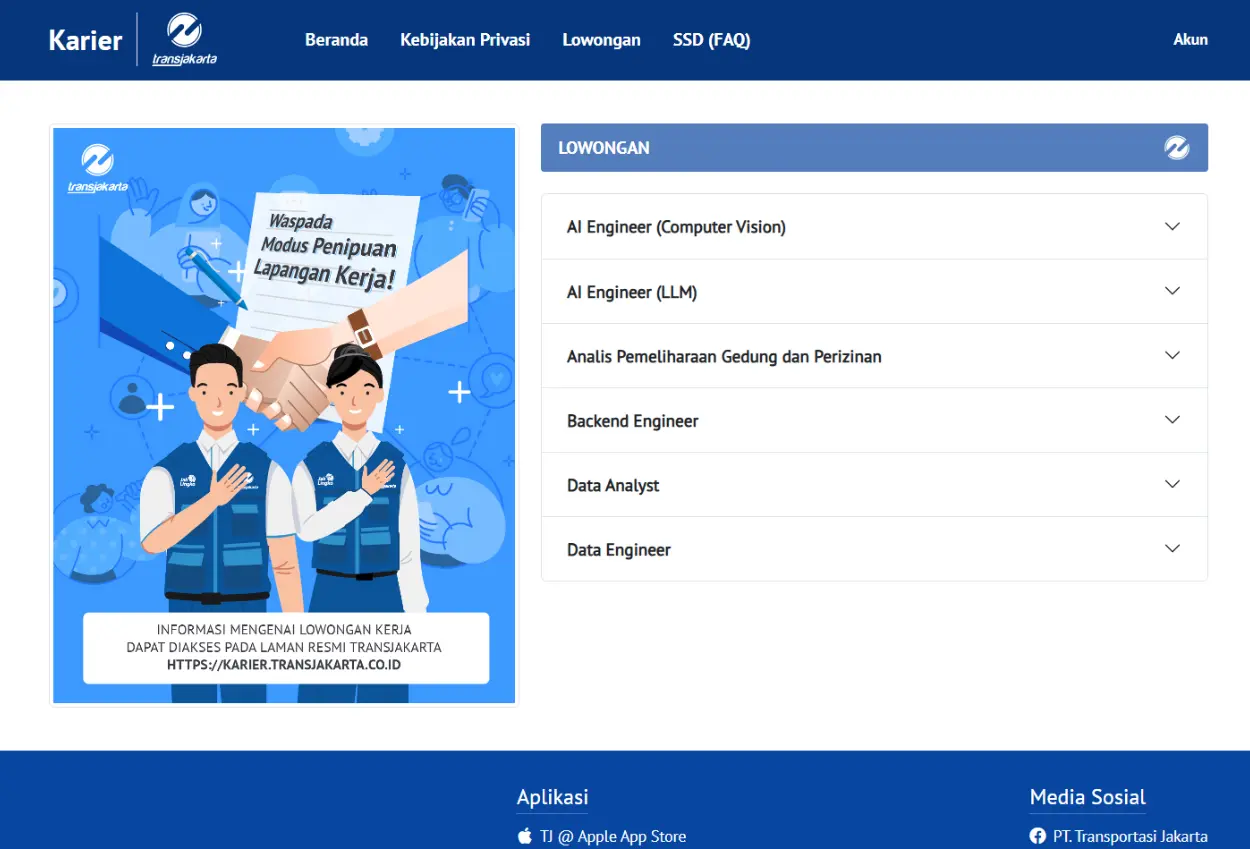1250x849 pixels.
Task: Select the Backend Engineer job title
Action: click(x=633, y=421)
